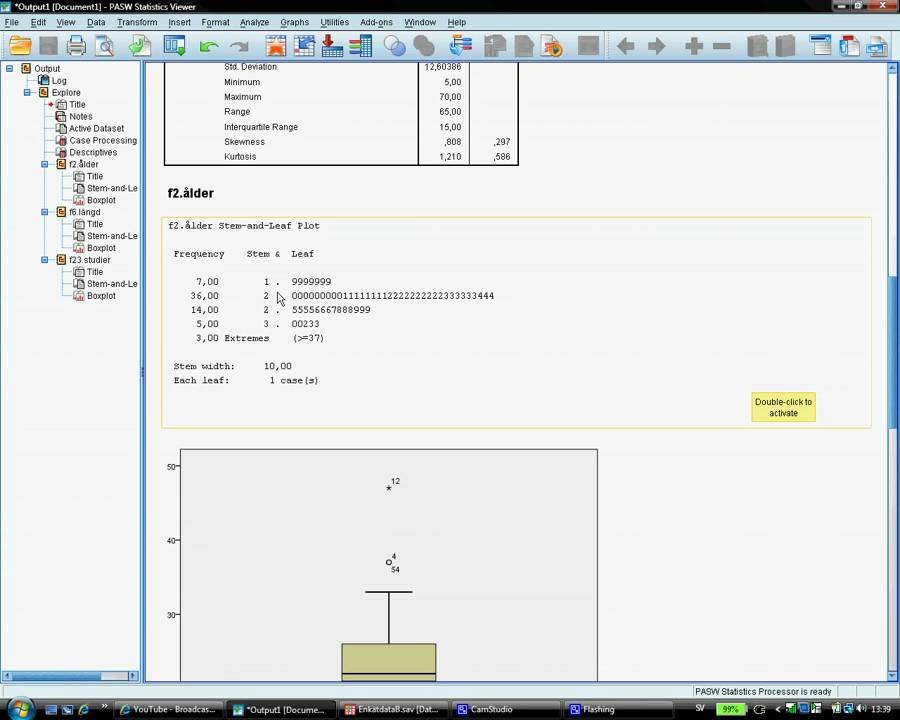Click the Promote left arrow icon
The height and width of the screenshot is (720, 900).
(626, 46)
